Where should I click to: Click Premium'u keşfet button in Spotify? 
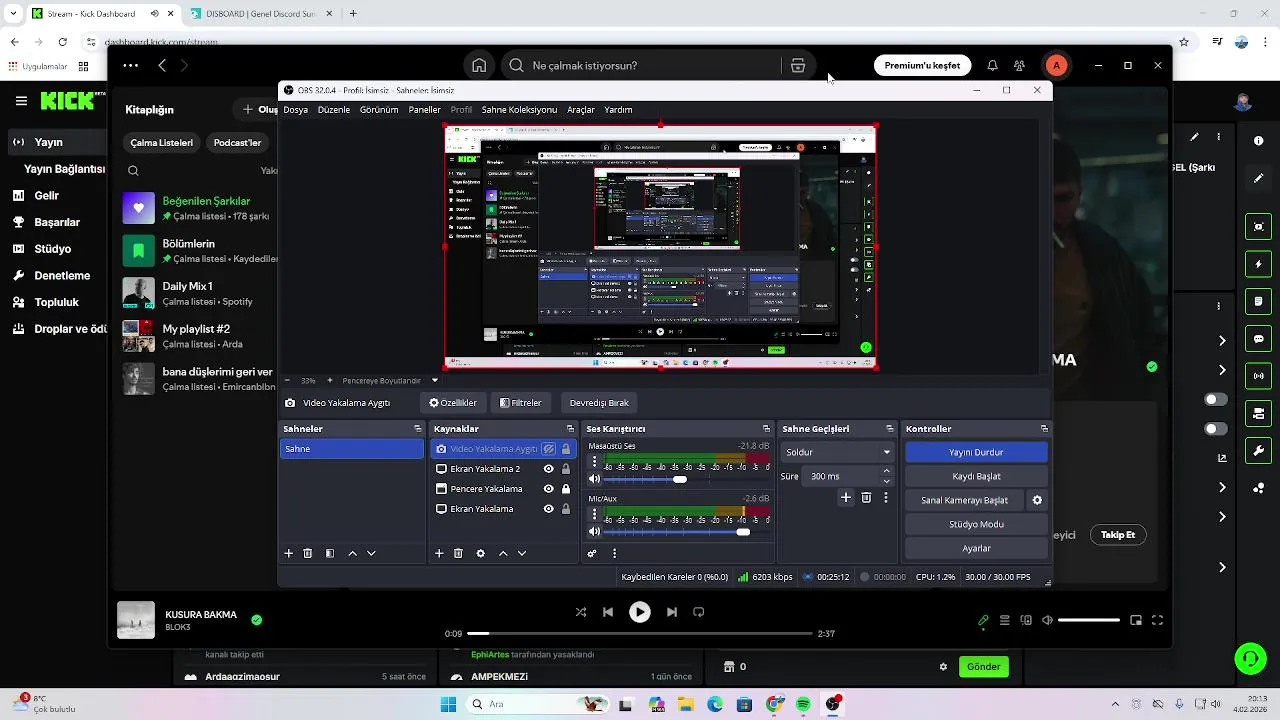(x=922, y=65)
